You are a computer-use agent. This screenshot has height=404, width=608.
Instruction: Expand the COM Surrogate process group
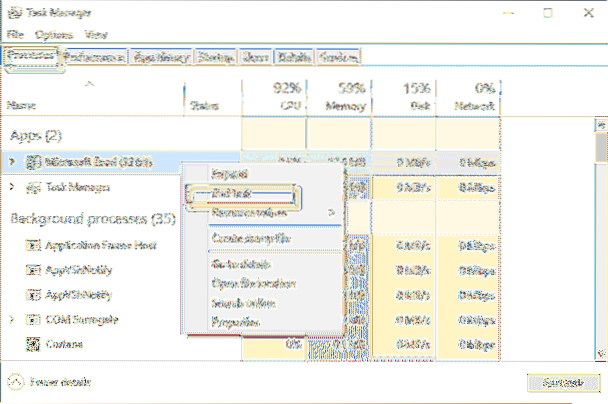[12, 320]
